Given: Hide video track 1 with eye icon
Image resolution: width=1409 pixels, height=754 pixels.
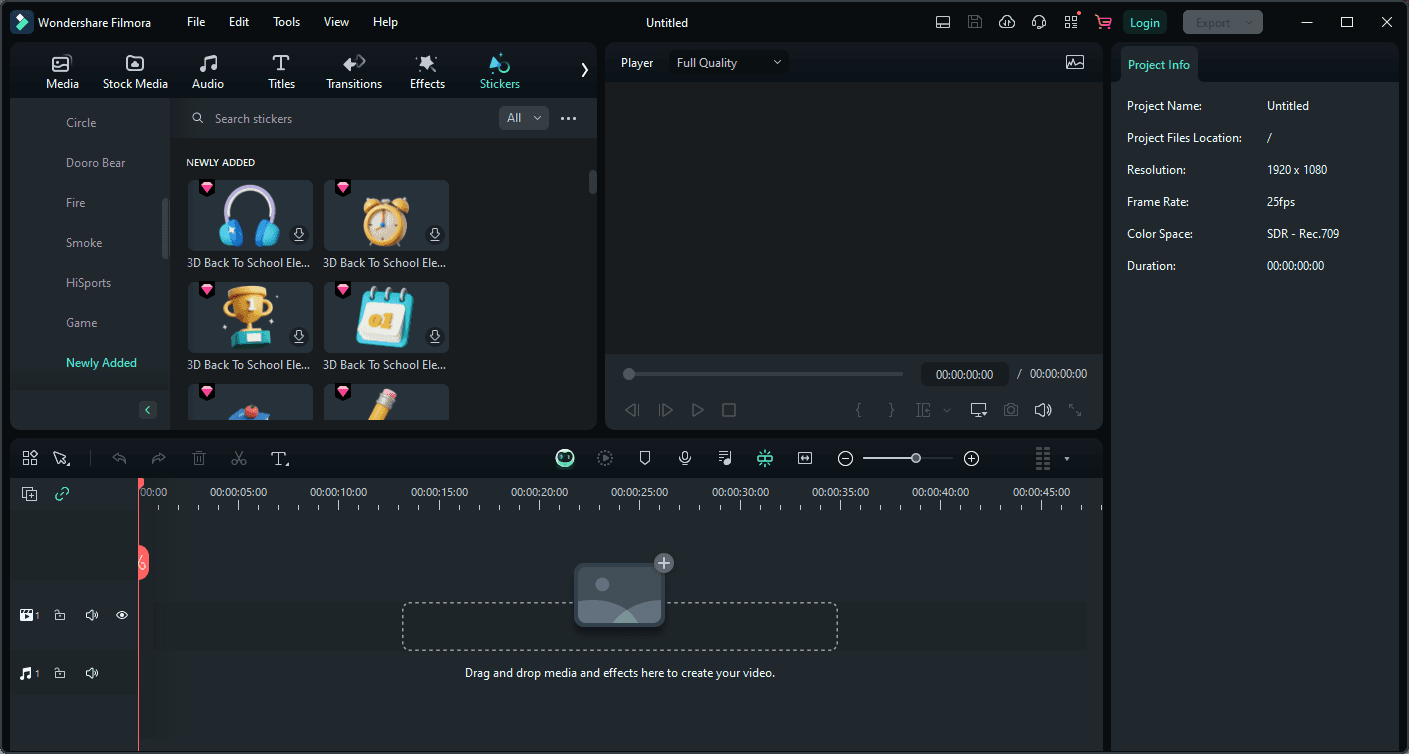Looking at the screenshot, I should tap(122, 615).
